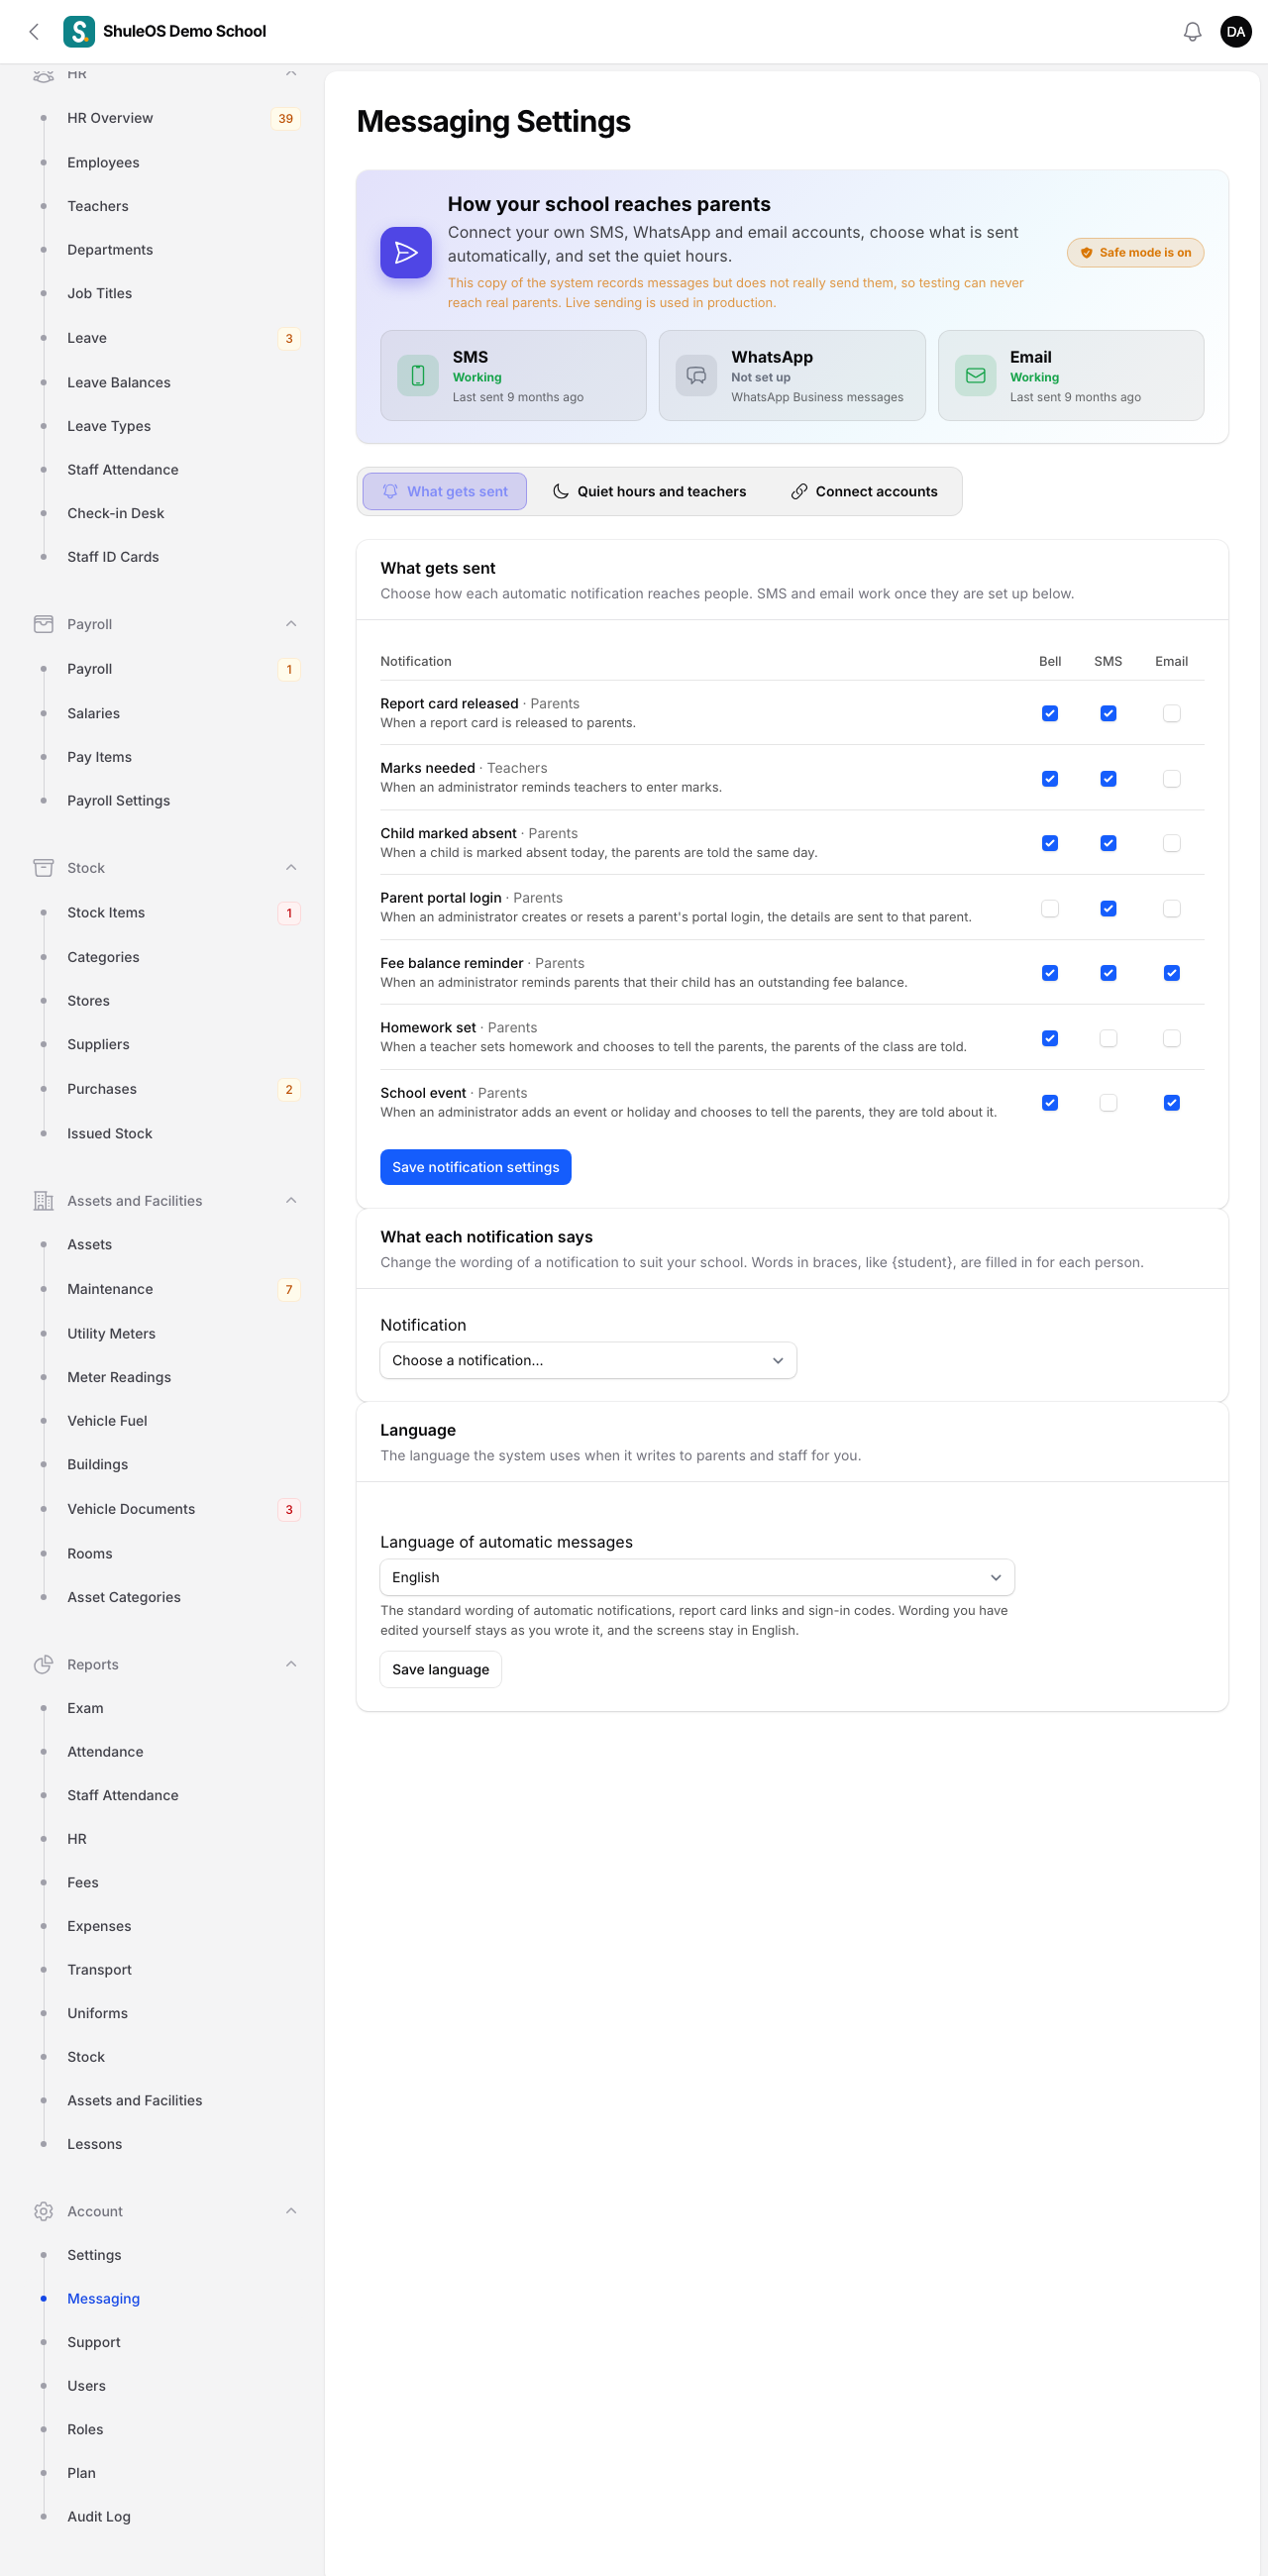
Task: Open HR Overview with 39 badge
Action: 110,118
